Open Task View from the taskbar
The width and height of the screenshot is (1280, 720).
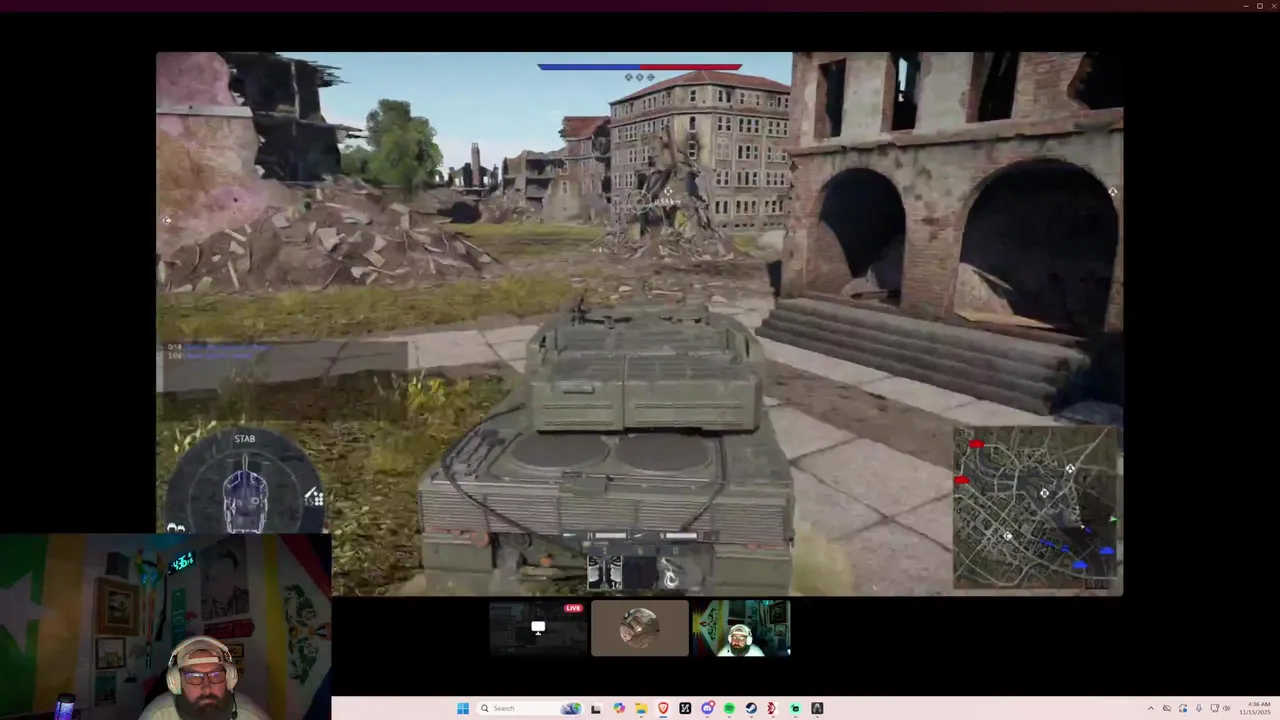coord(596,709)
